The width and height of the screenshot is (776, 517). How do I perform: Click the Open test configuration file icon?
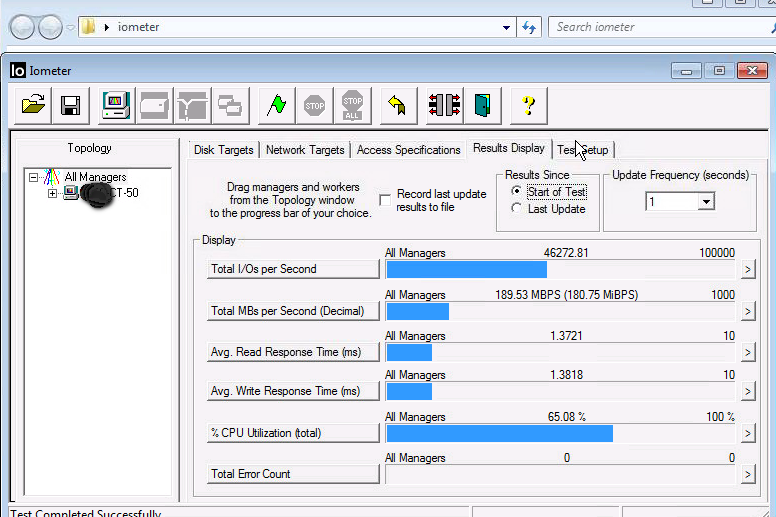[33, 105]
